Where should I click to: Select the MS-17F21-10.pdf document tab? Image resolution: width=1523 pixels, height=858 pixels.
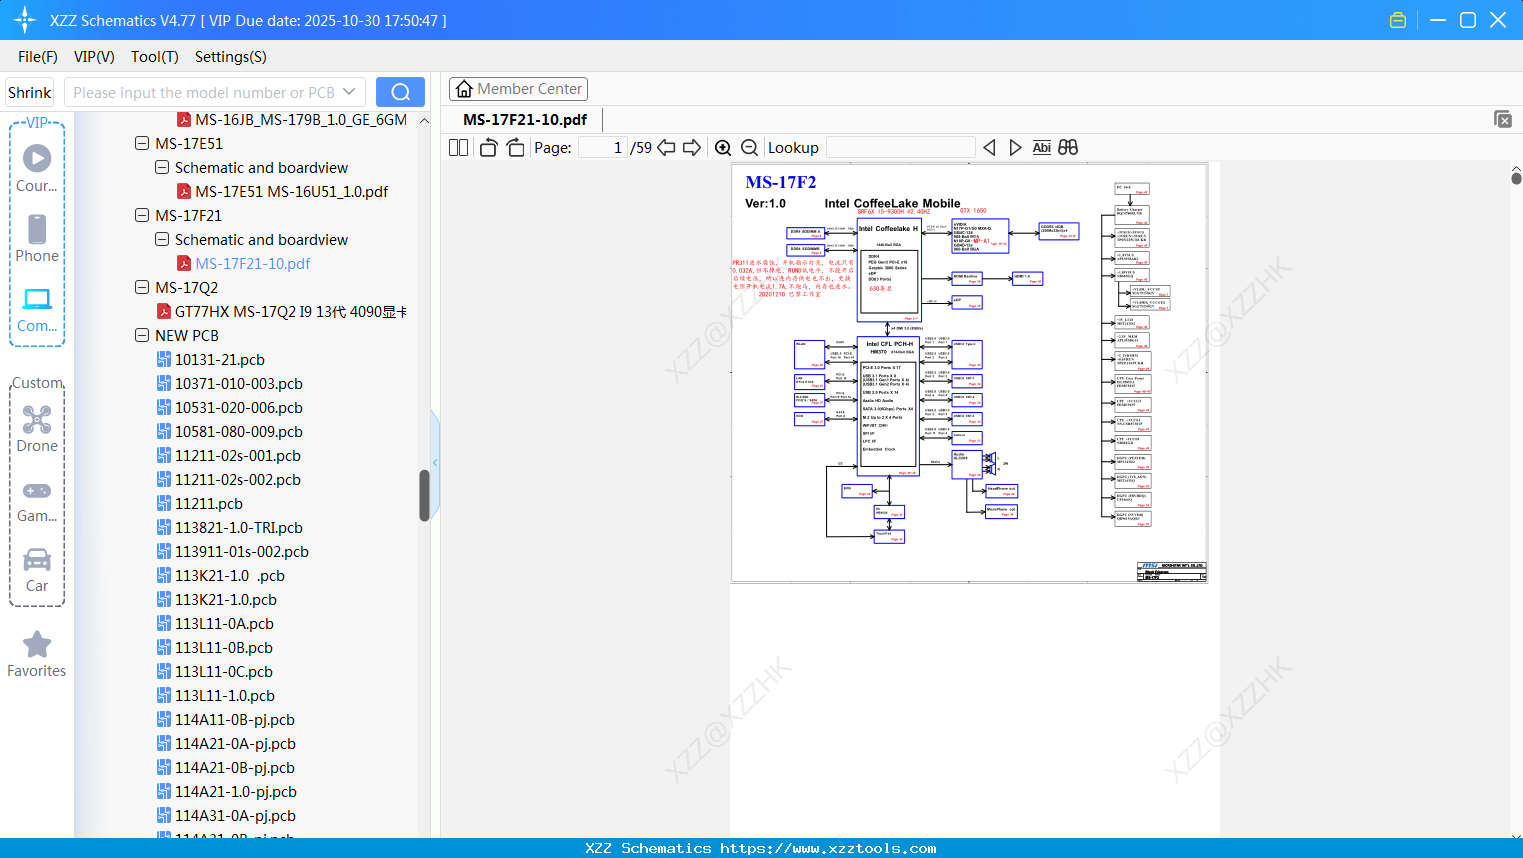pyautogui.click(x=525, y=119)
